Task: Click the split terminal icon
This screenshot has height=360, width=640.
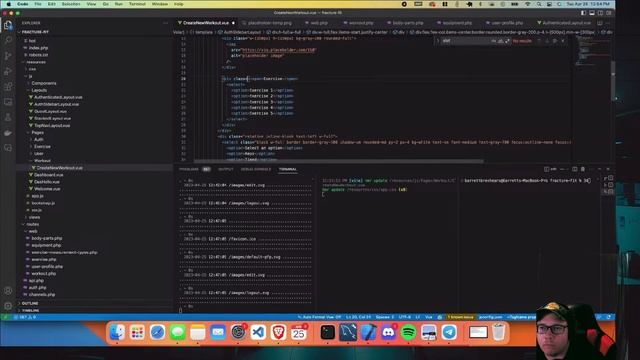Action: tap(574, 169)
